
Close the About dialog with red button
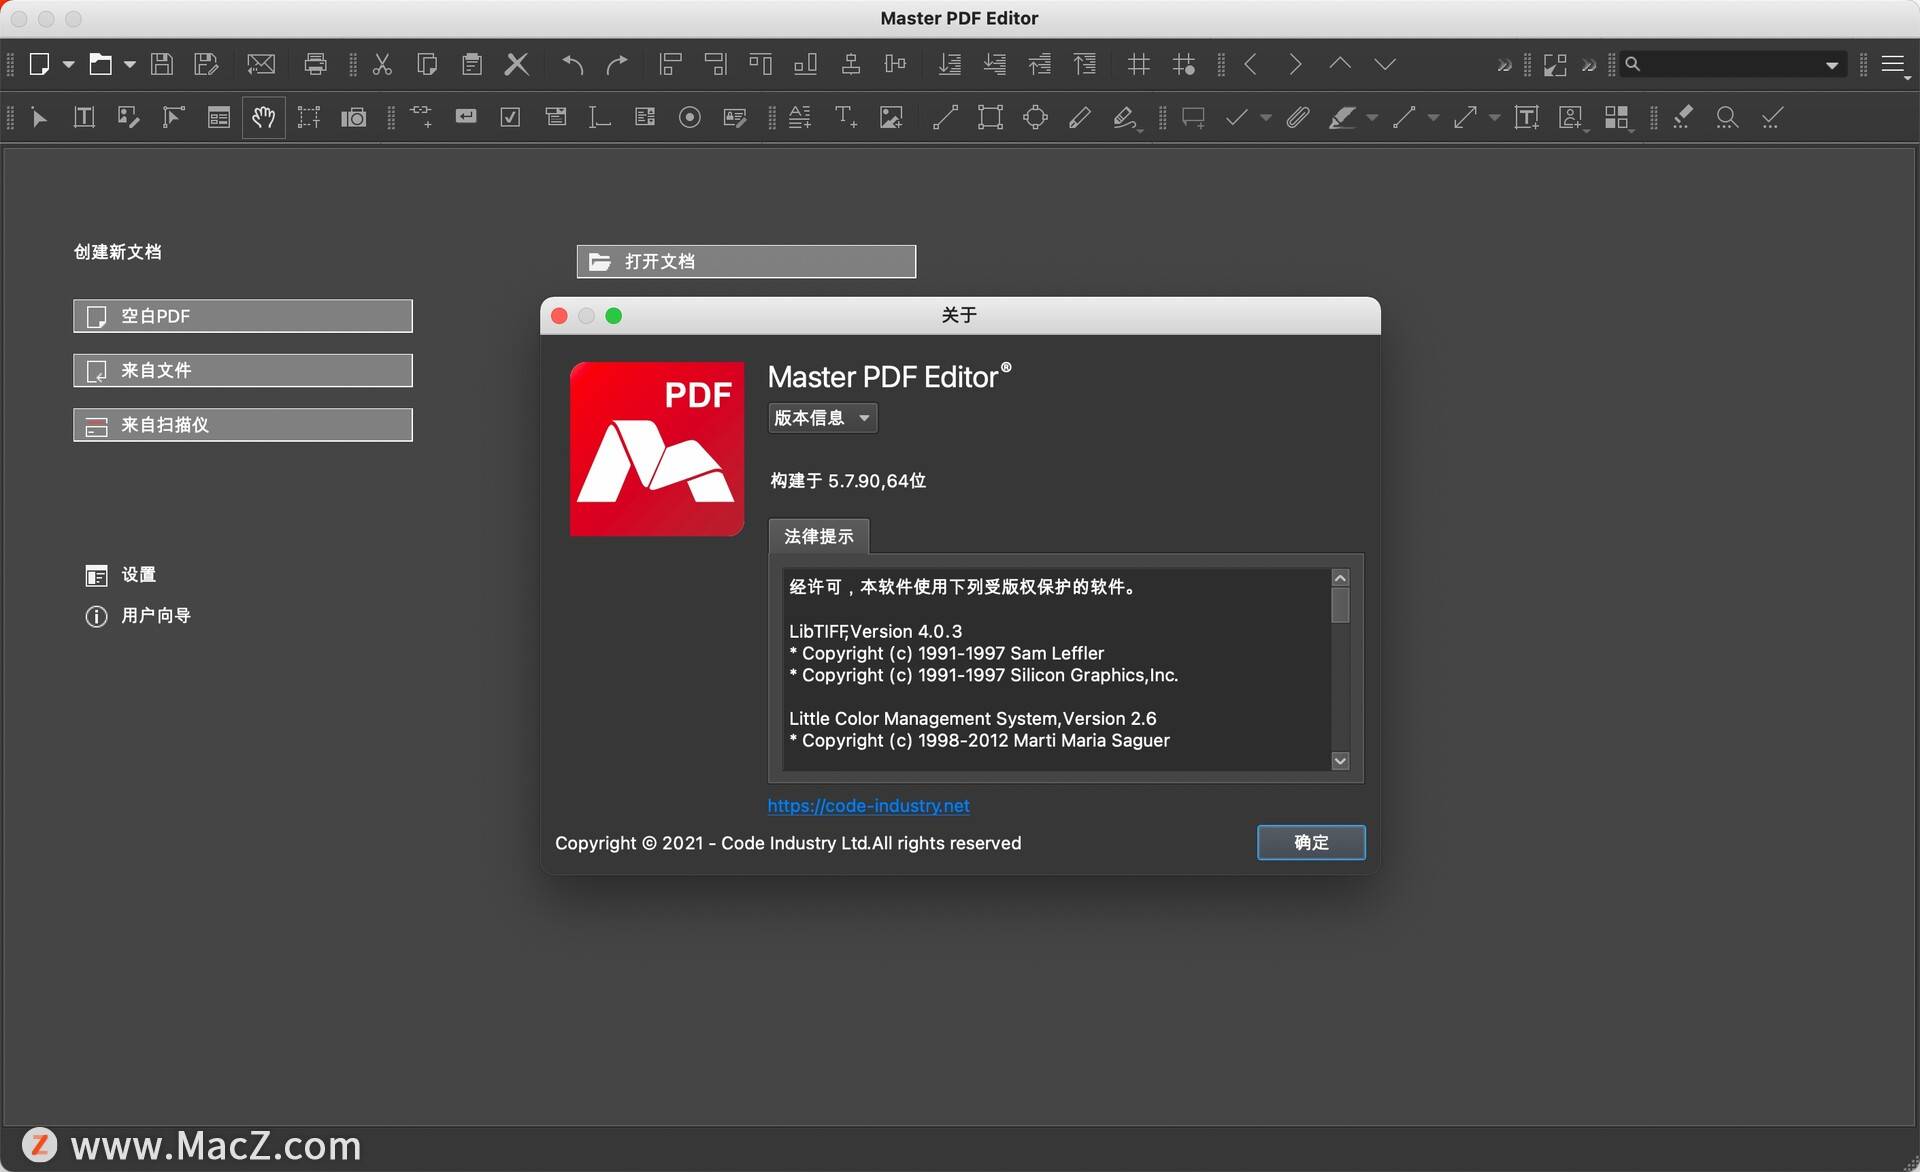point(559,316)
